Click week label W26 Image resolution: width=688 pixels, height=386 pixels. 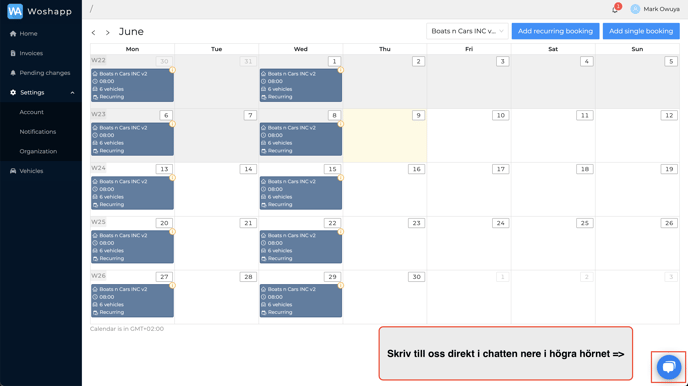98,276
